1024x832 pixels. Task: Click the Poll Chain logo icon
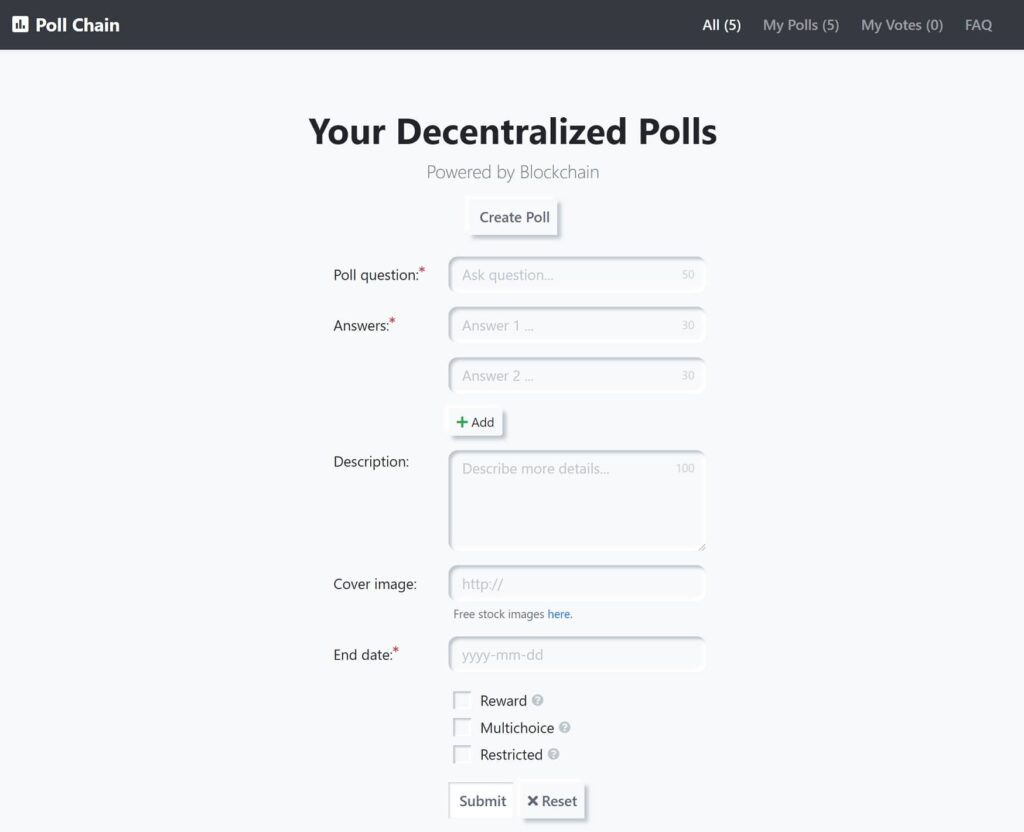[20, 25]
